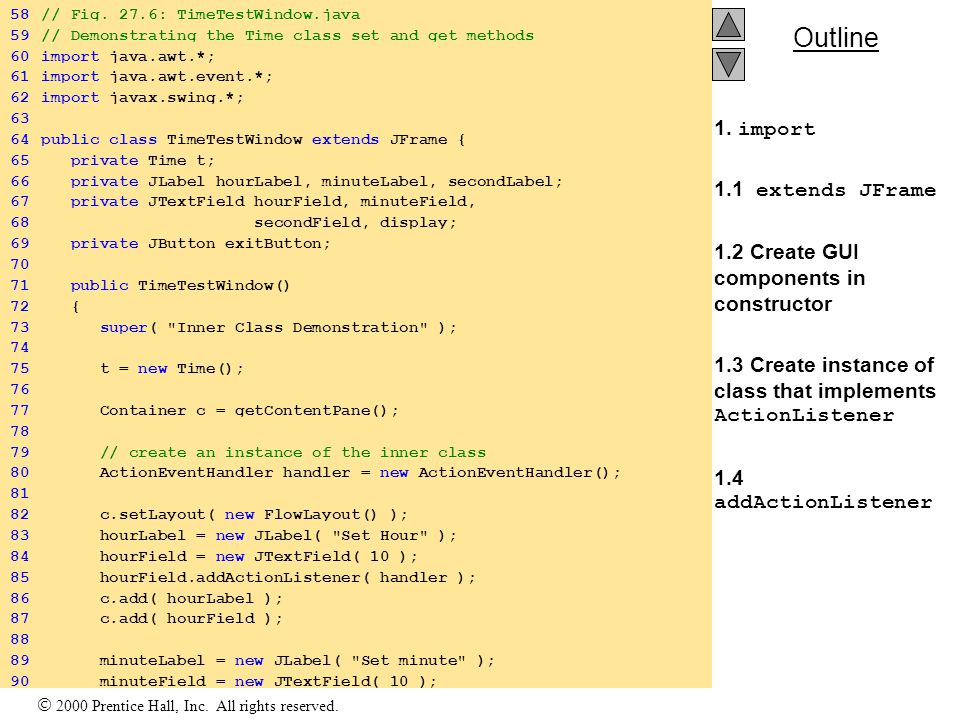This screenshot has width=960, height=720.
Task: Click line 71 "public TimeTestWindow()"
Action: [x=180, y=285]
